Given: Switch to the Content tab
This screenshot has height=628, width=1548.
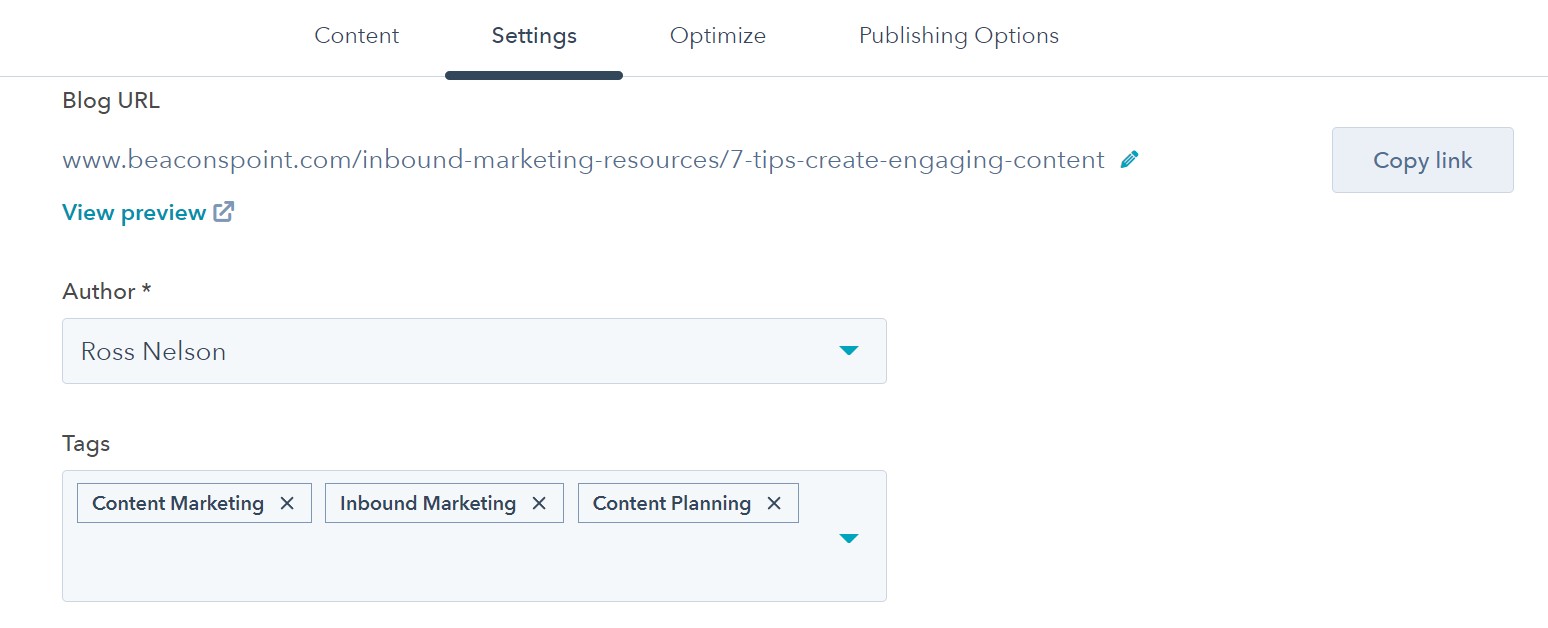Looking at the screenshot, I should point(357,36).
